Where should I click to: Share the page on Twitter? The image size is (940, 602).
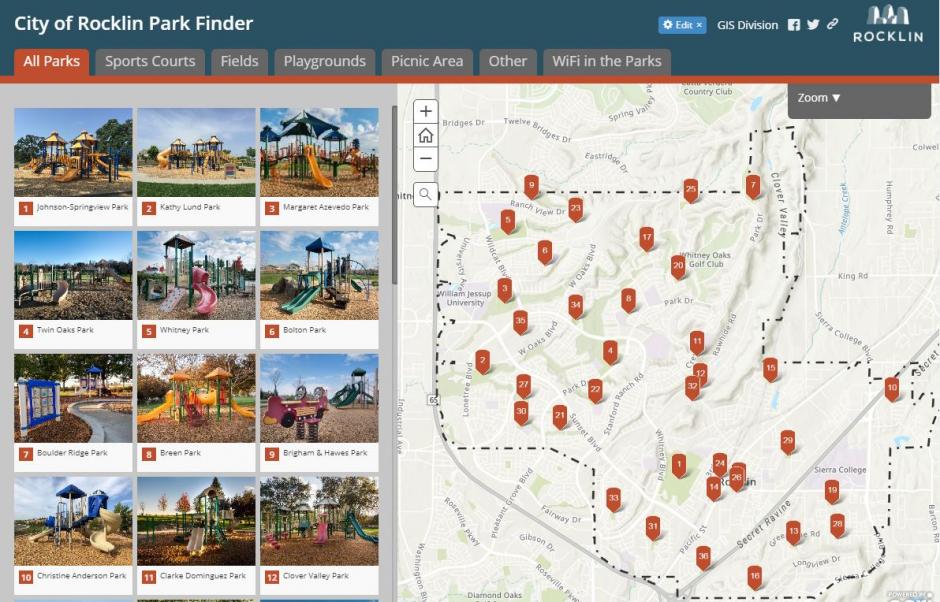[813, 25]
